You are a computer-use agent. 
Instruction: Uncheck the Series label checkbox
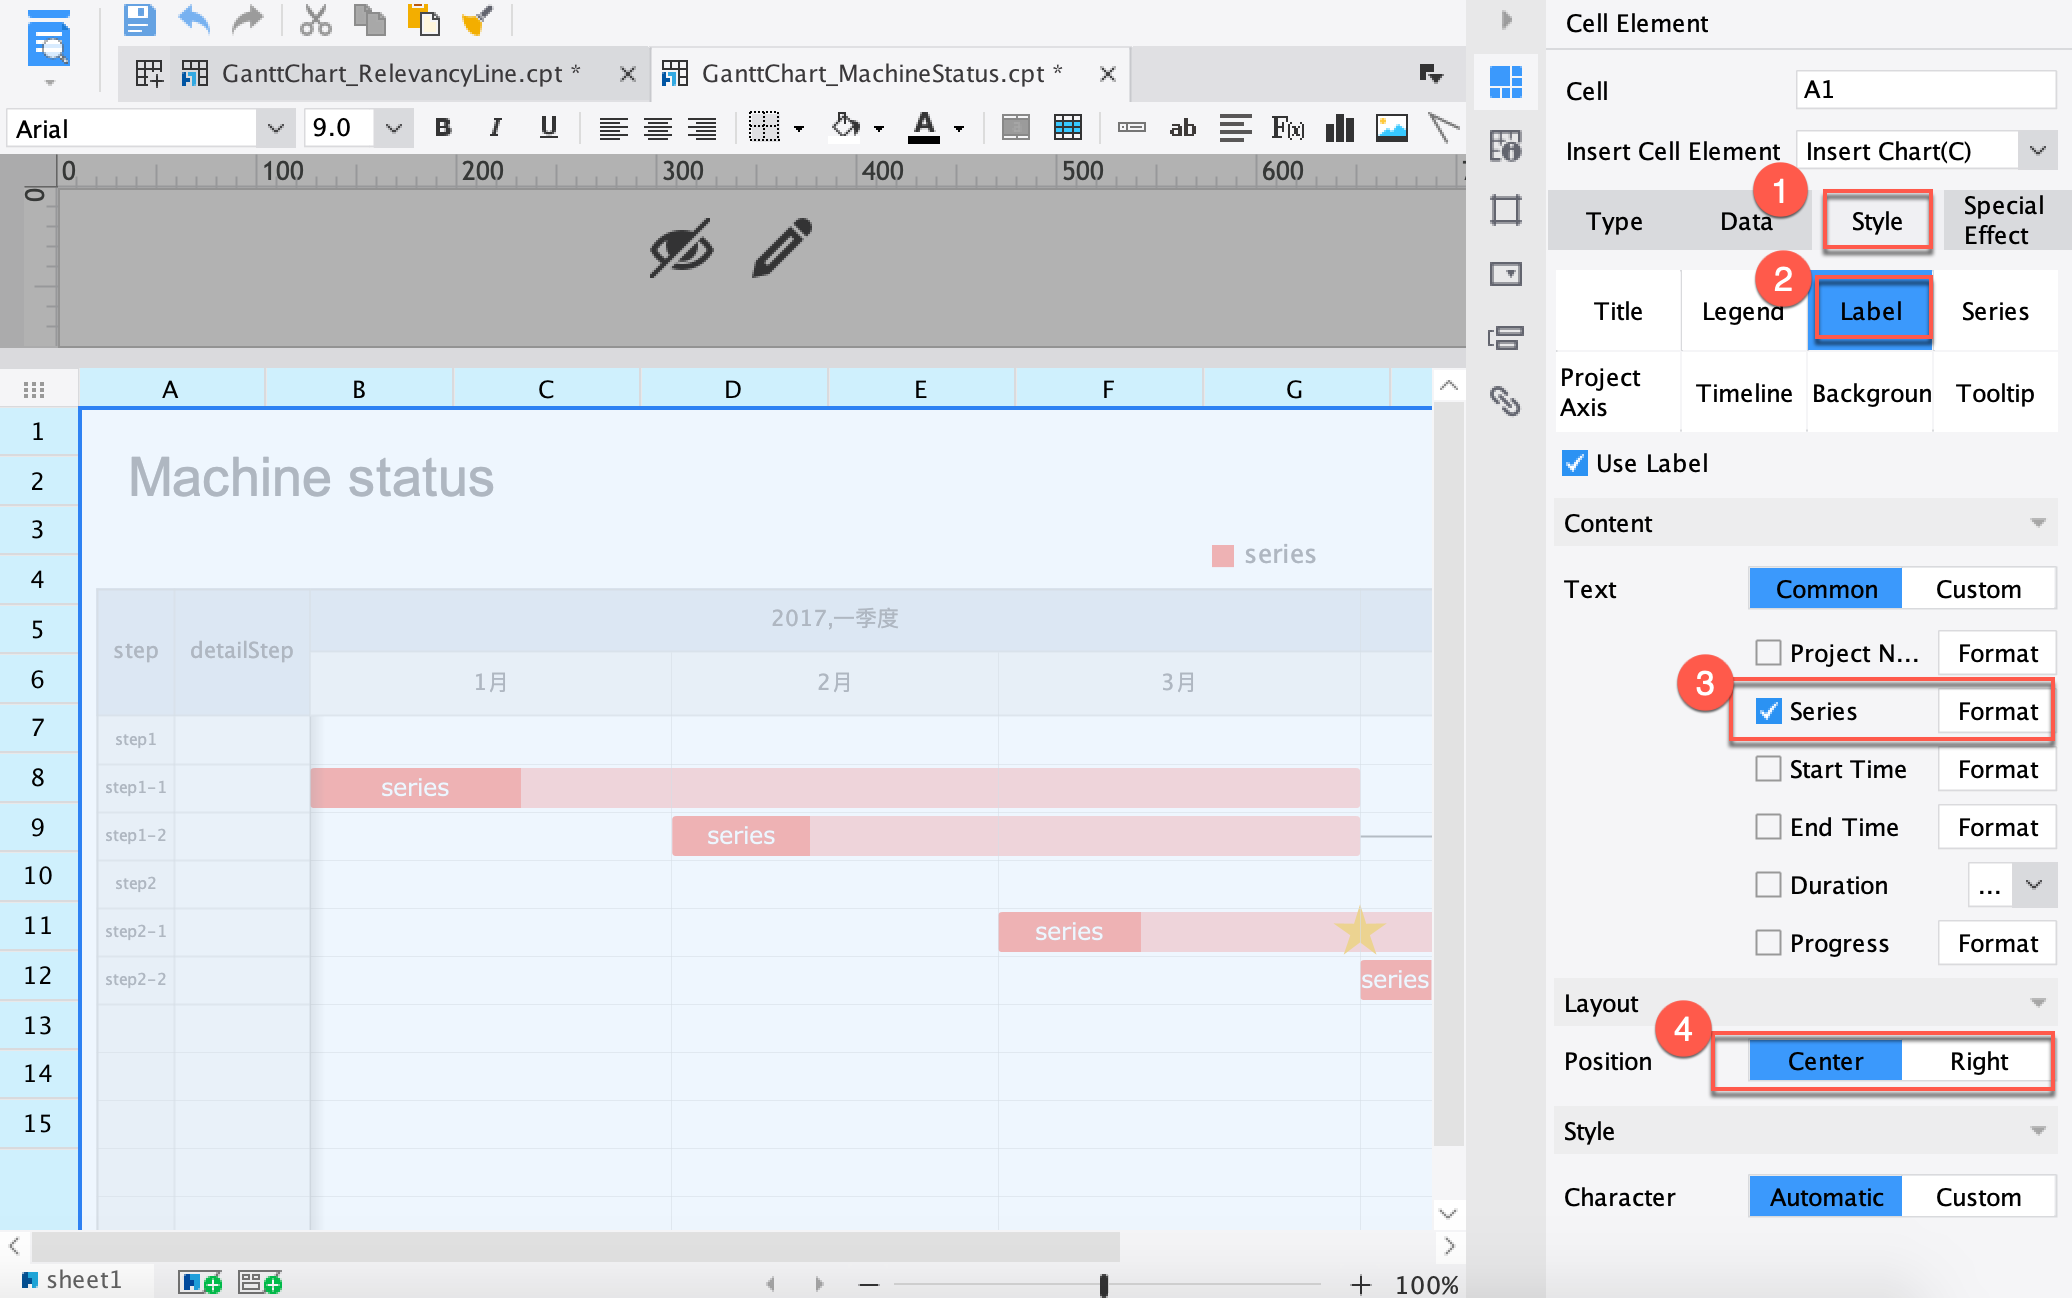pyautogui.click(x=1770, y=710)
